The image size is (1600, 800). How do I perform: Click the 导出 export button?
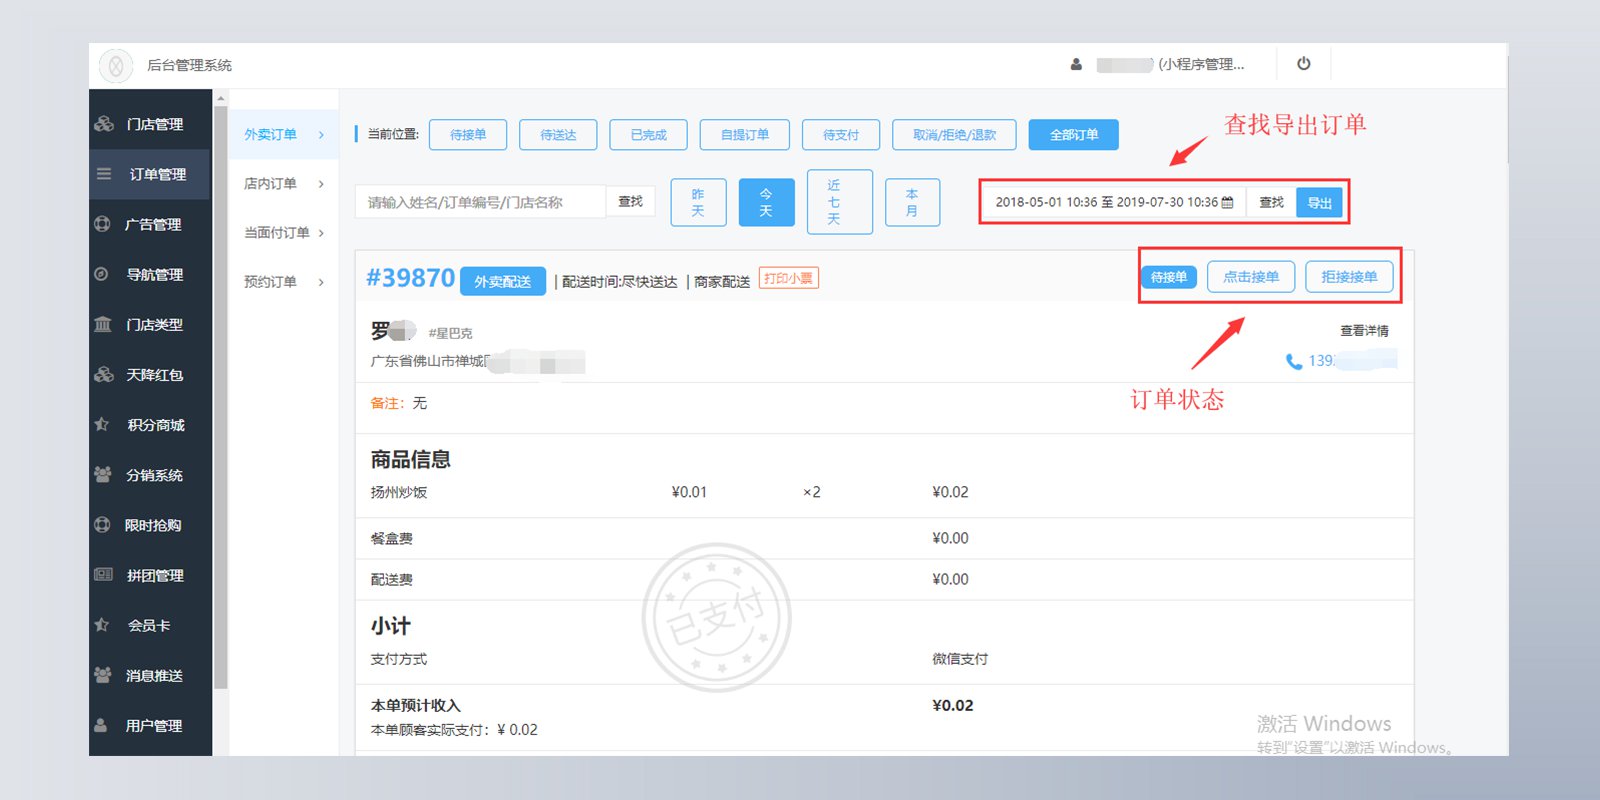point(1319,203)
